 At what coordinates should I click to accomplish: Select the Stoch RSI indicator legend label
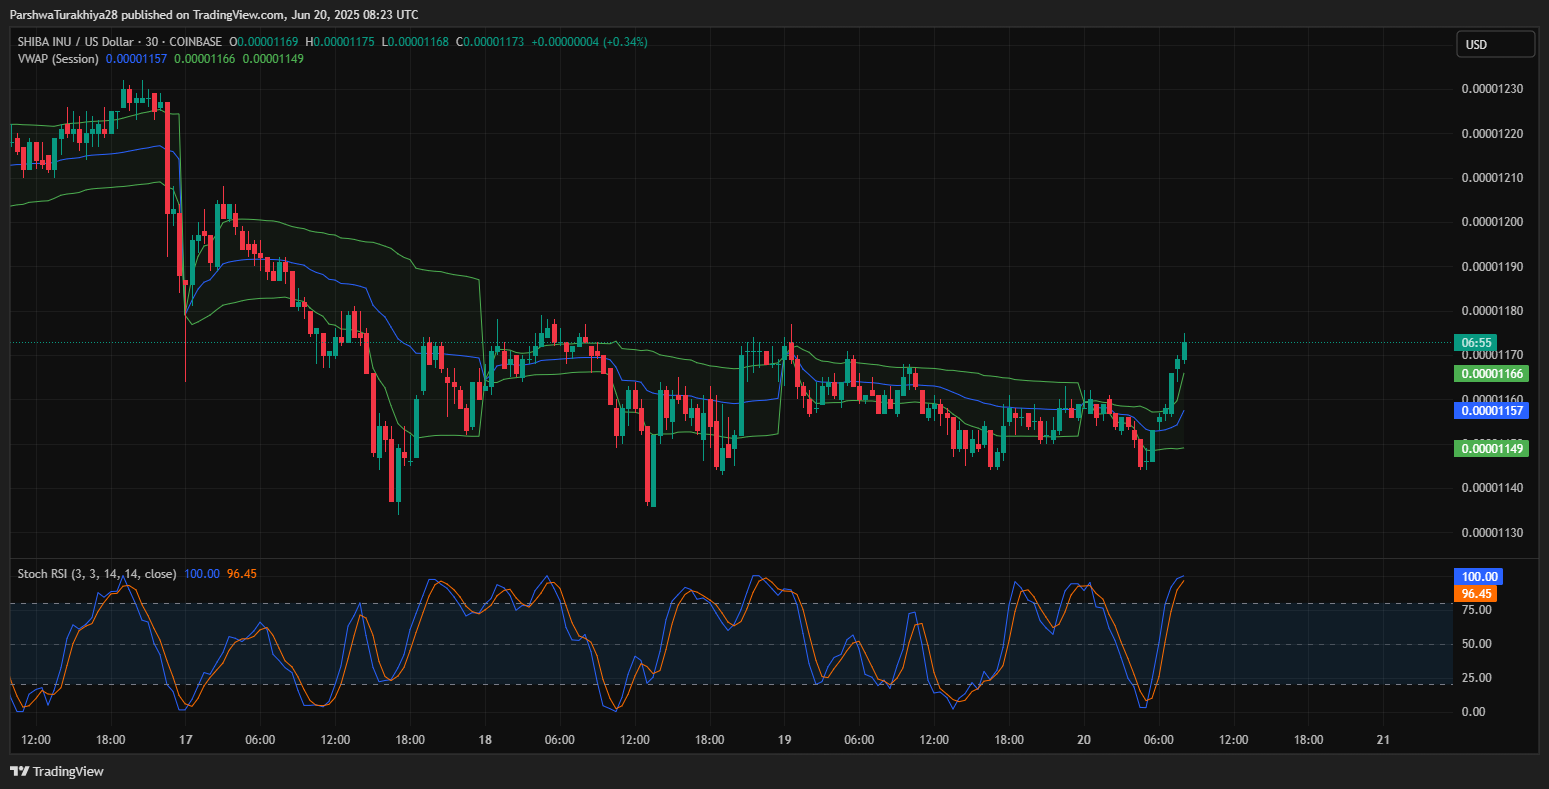pyautogui.click(x=97, y=574)
